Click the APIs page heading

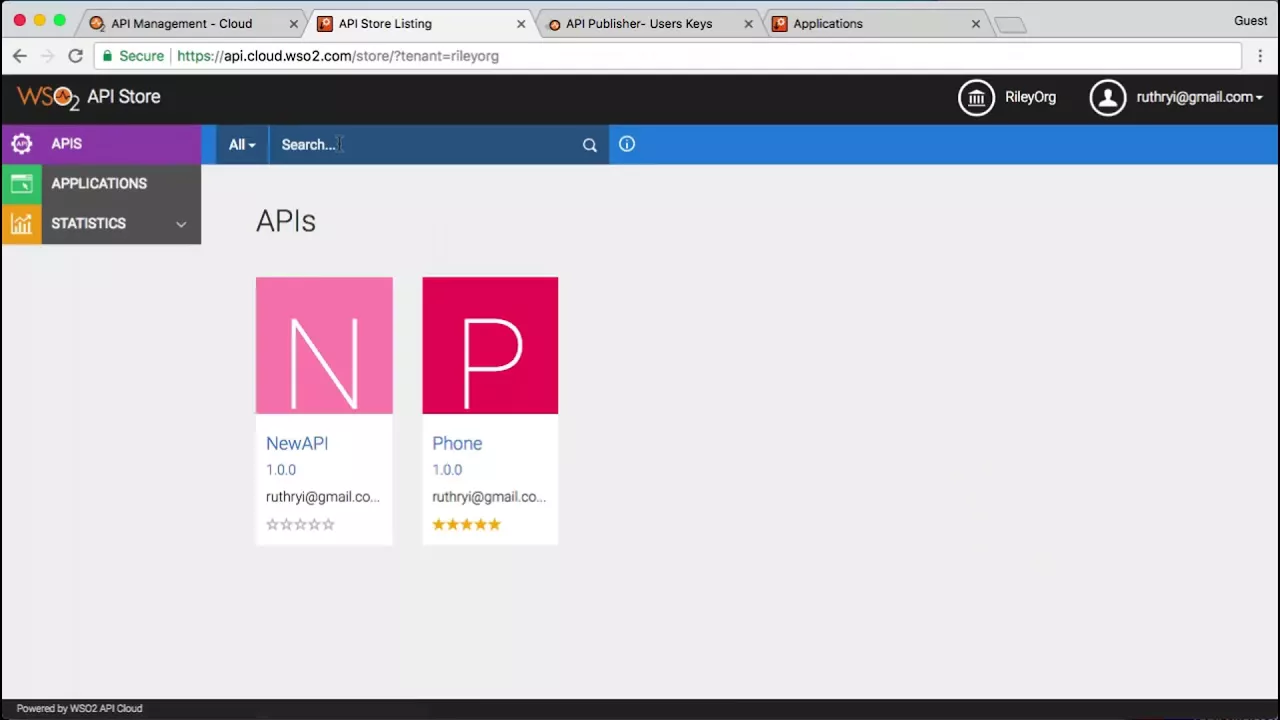point(286,221)
